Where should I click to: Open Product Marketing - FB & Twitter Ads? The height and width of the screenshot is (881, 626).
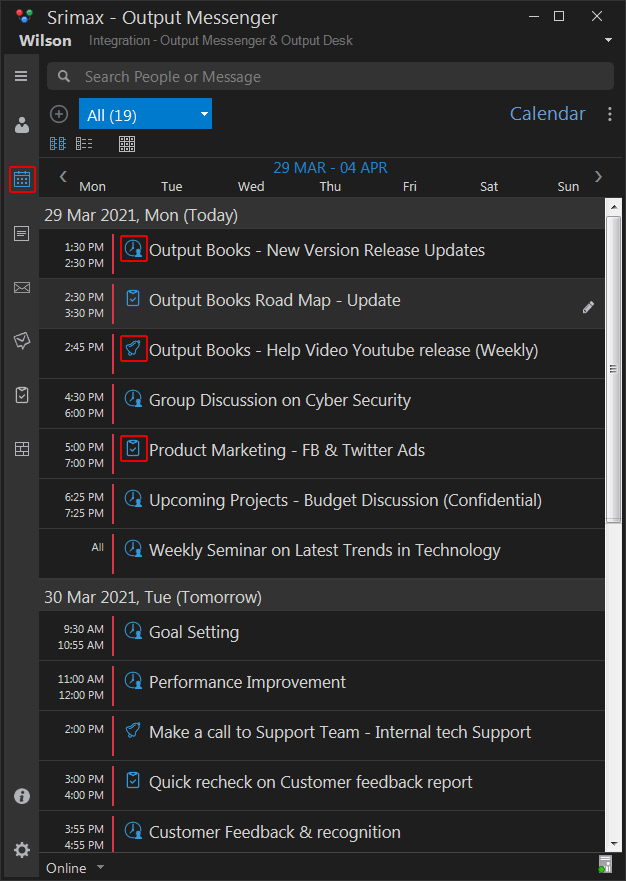(x=322, y=453)
